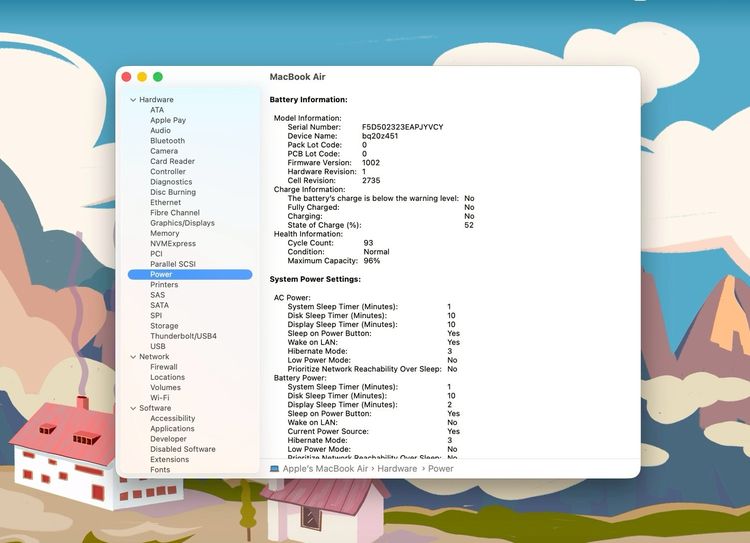750x543 pixels.
Task: Select Thunderbolt/USB4 in sidebar
Action: tap(183, 336)
